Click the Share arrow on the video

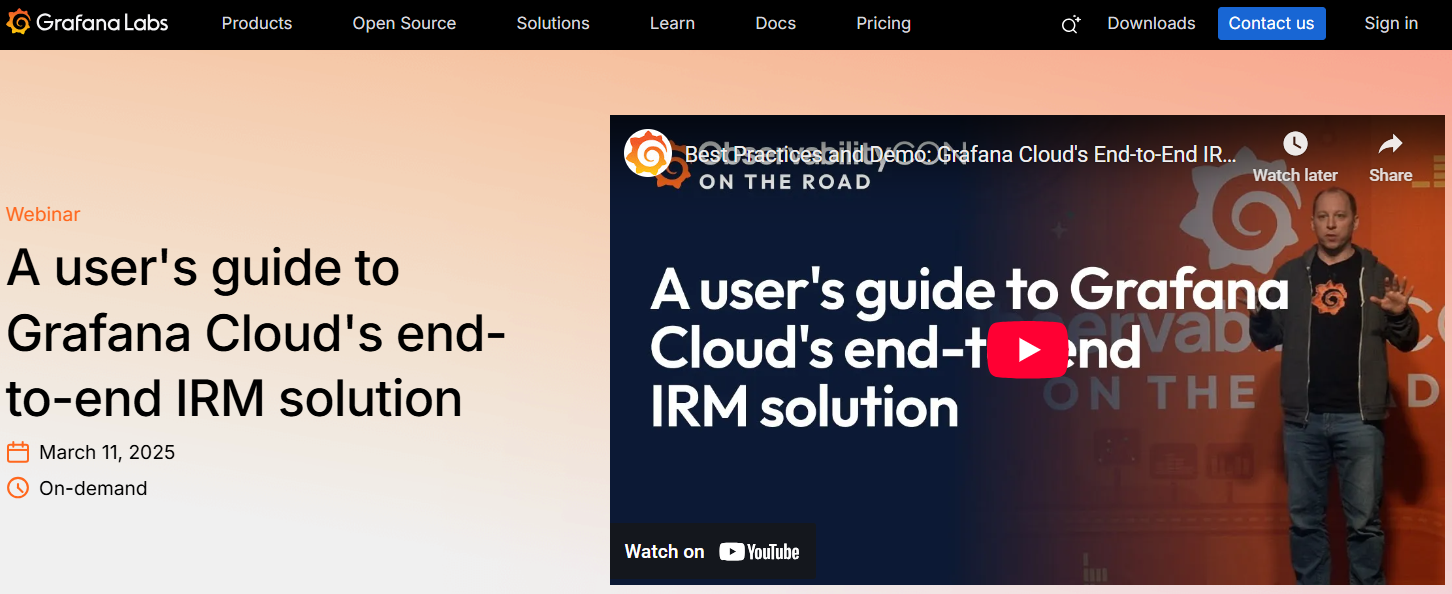coord(1390,157)
